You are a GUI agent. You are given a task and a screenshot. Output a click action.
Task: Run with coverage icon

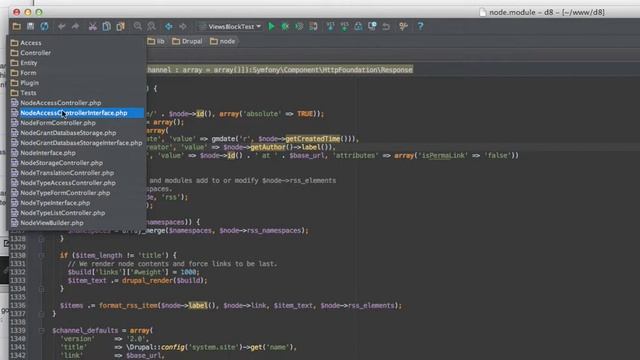coord(299,27)
